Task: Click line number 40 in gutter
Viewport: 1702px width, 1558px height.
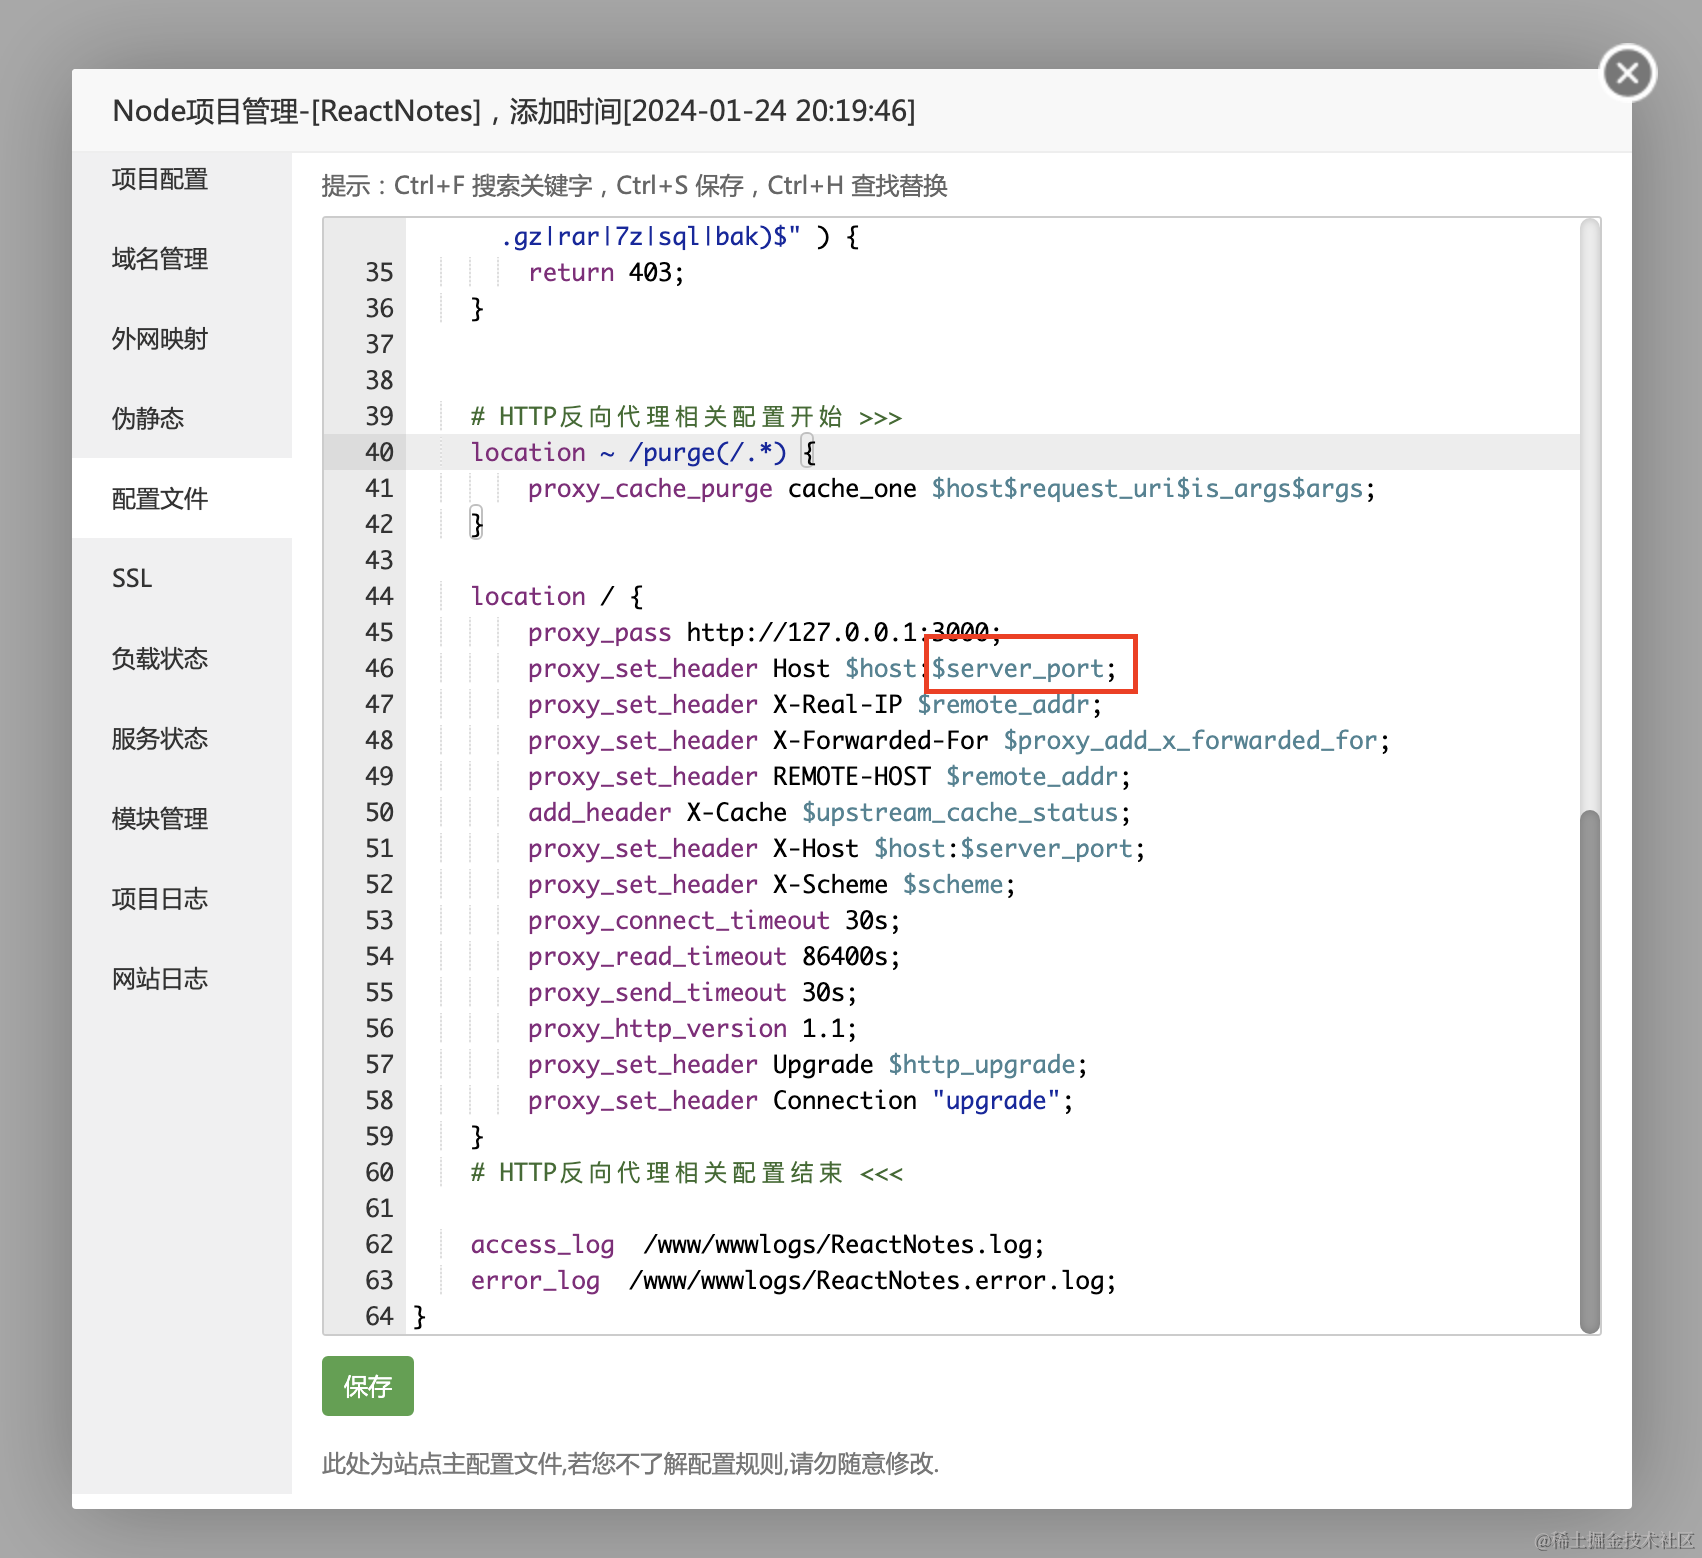Action: tap(379, 453)
